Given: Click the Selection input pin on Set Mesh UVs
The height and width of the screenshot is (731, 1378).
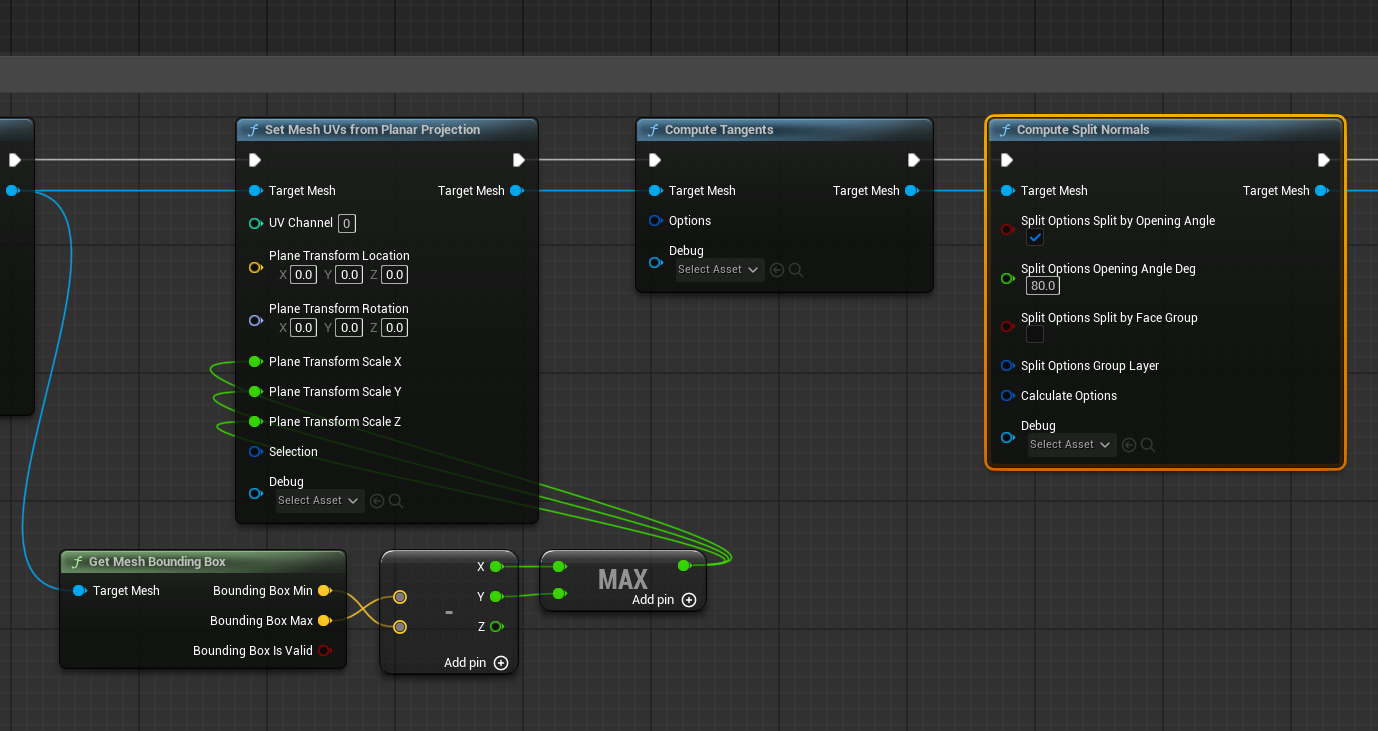Looking at the screenshot, I should [x=255, y=452].
